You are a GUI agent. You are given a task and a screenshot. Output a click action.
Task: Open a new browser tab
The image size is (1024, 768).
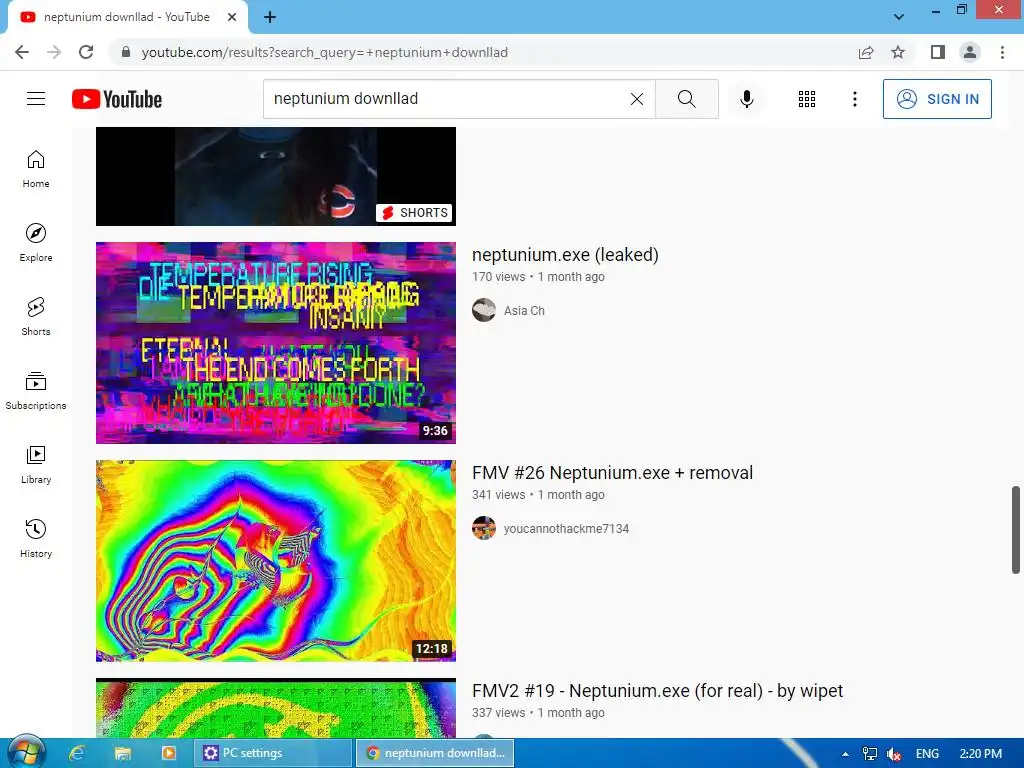click(x=270, y=17)
